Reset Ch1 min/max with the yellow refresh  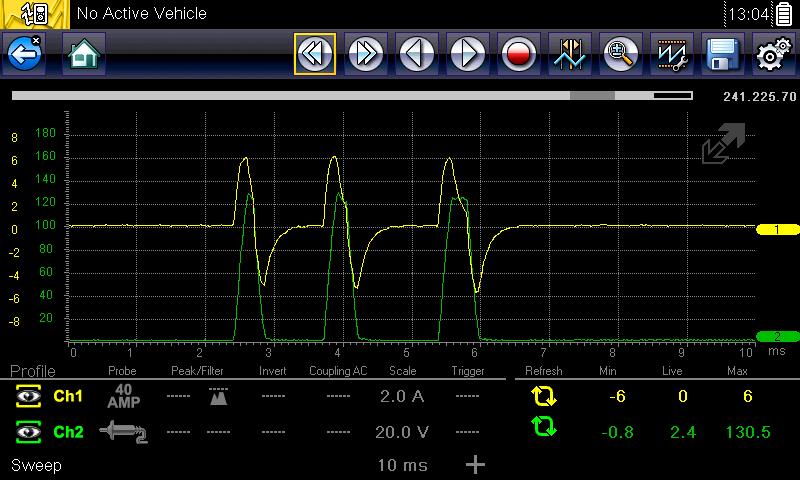[544, 397]
